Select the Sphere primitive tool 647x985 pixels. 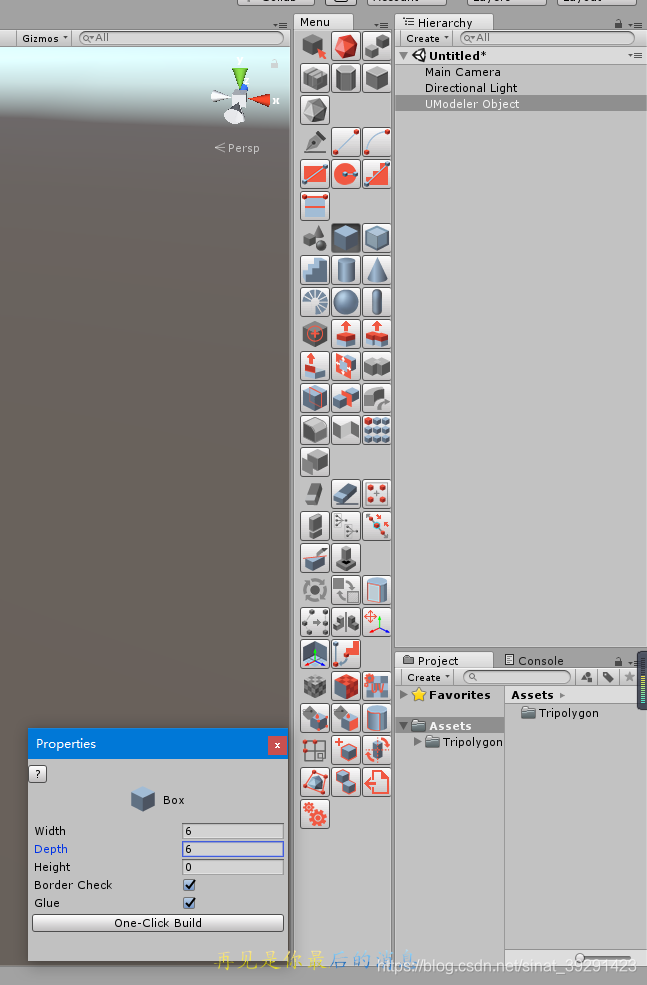coord(346,302)
